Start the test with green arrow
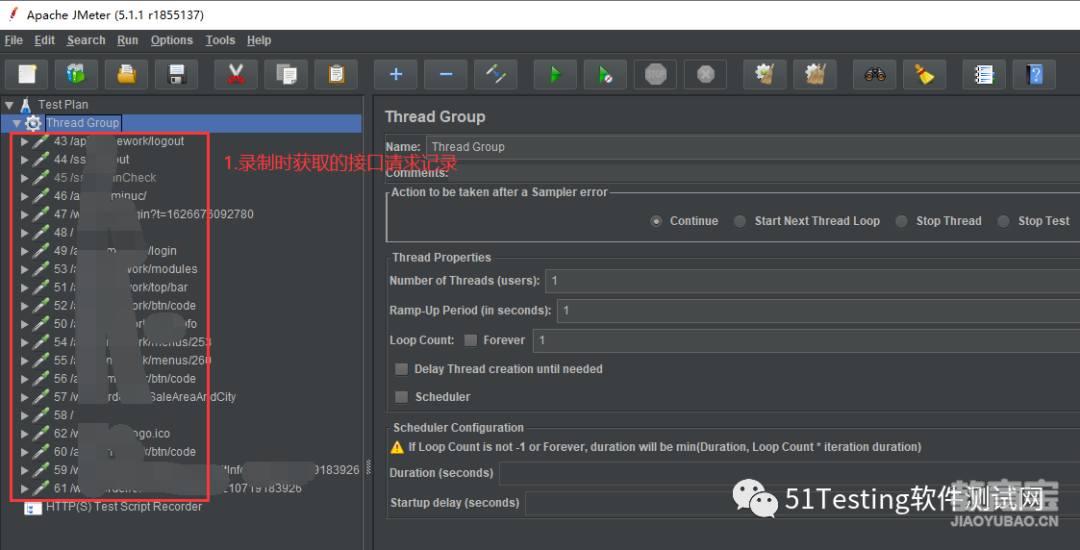Viewport: 1080px width, 550px height. [555, 74]
